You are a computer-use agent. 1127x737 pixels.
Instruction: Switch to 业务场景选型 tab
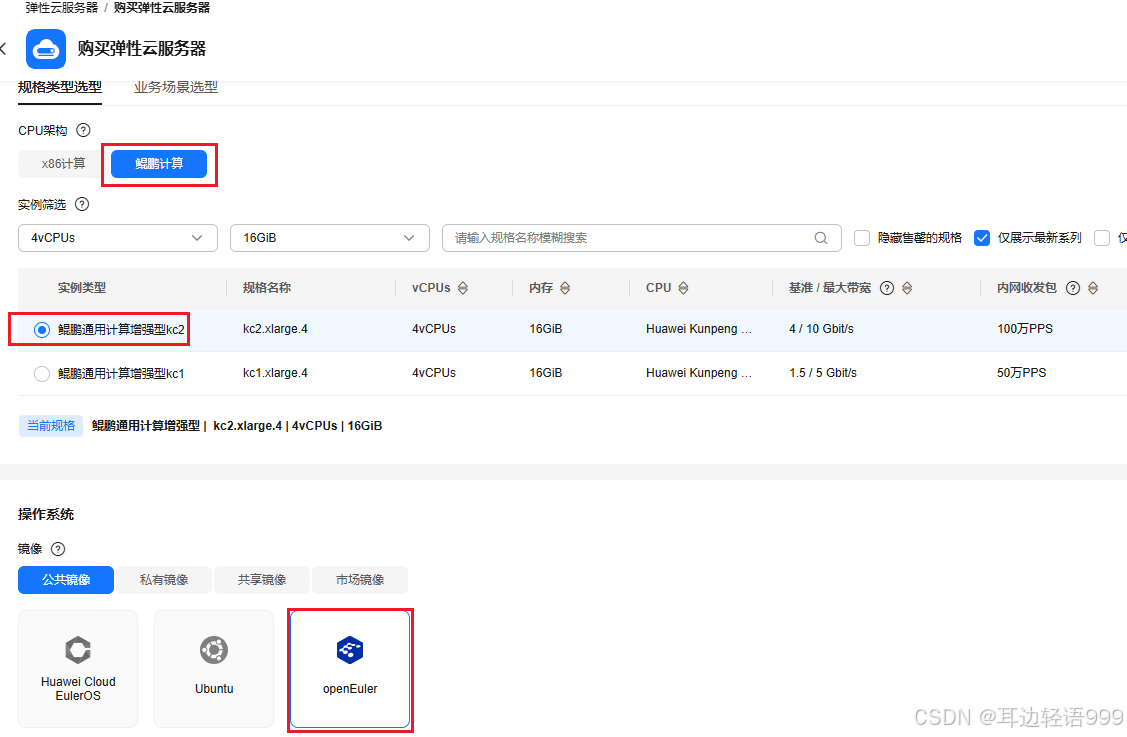175,87
